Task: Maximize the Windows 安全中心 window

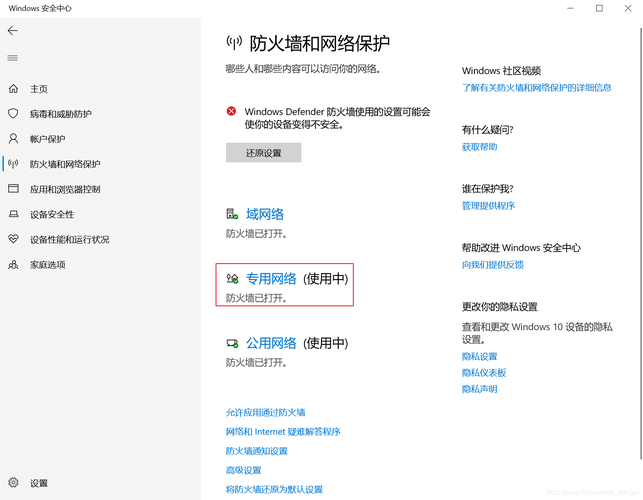Action: (599, 8)
